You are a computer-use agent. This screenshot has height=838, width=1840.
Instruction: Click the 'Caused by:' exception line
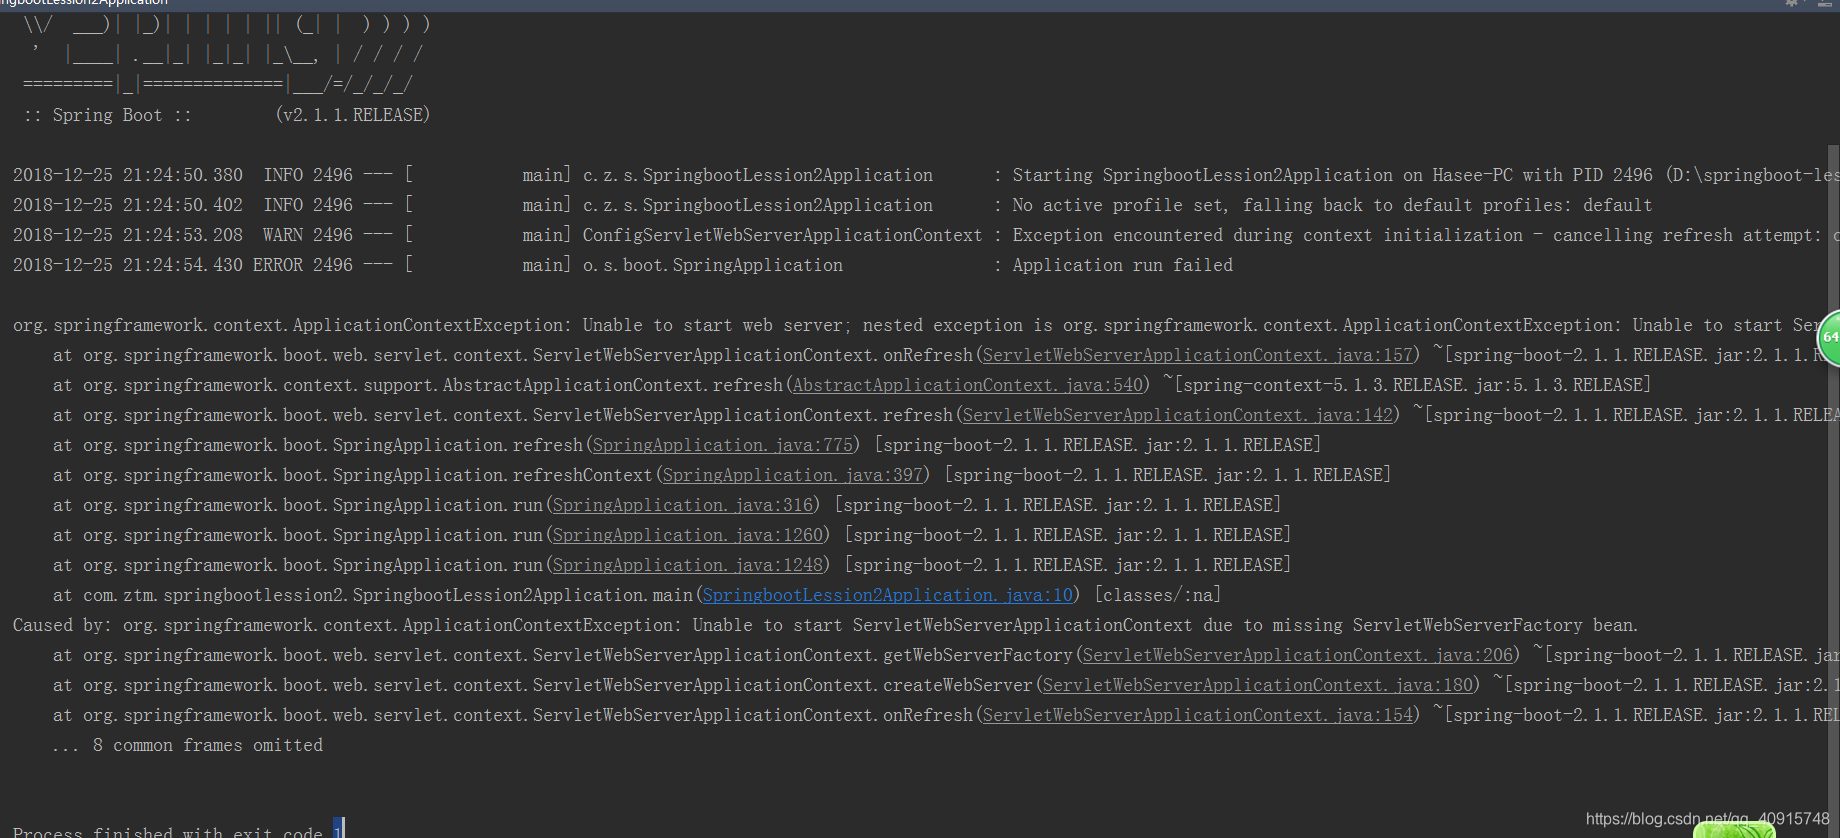[825, 625]
